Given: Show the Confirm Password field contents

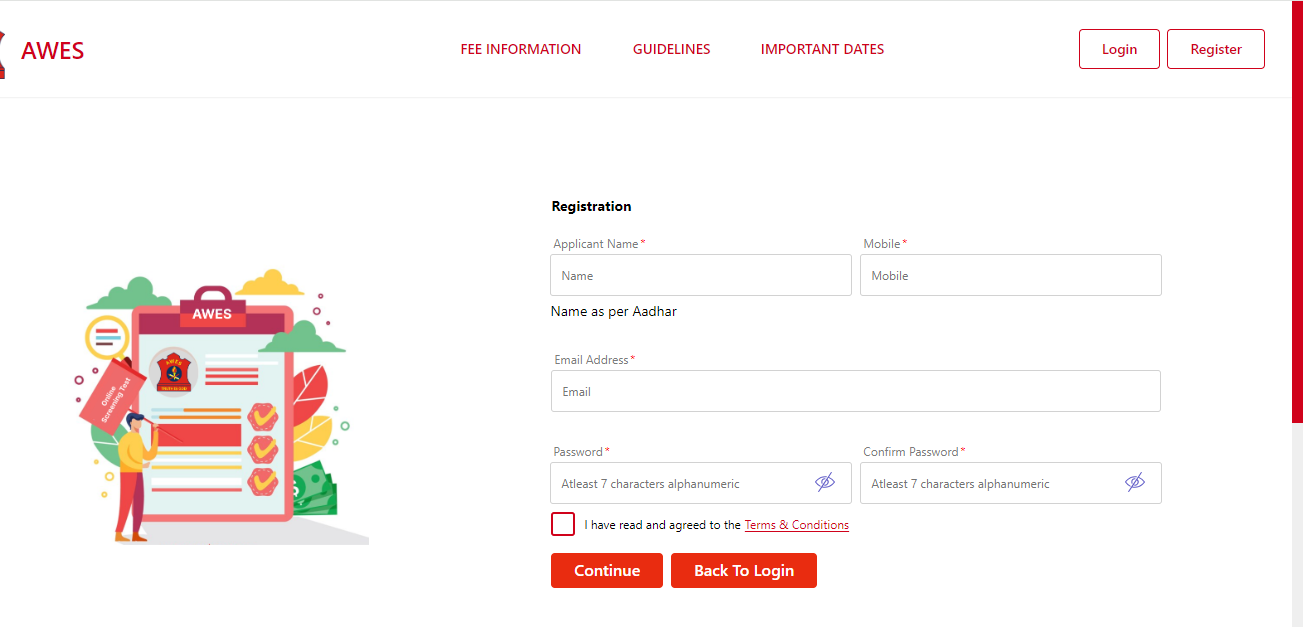Looking at the screenshot, I should 1134,482.
